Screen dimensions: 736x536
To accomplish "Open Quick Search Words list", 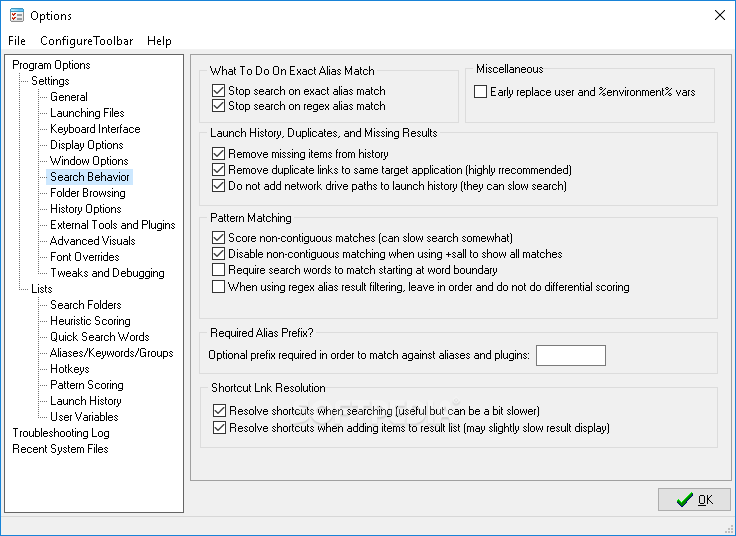I will coord(100,337).
